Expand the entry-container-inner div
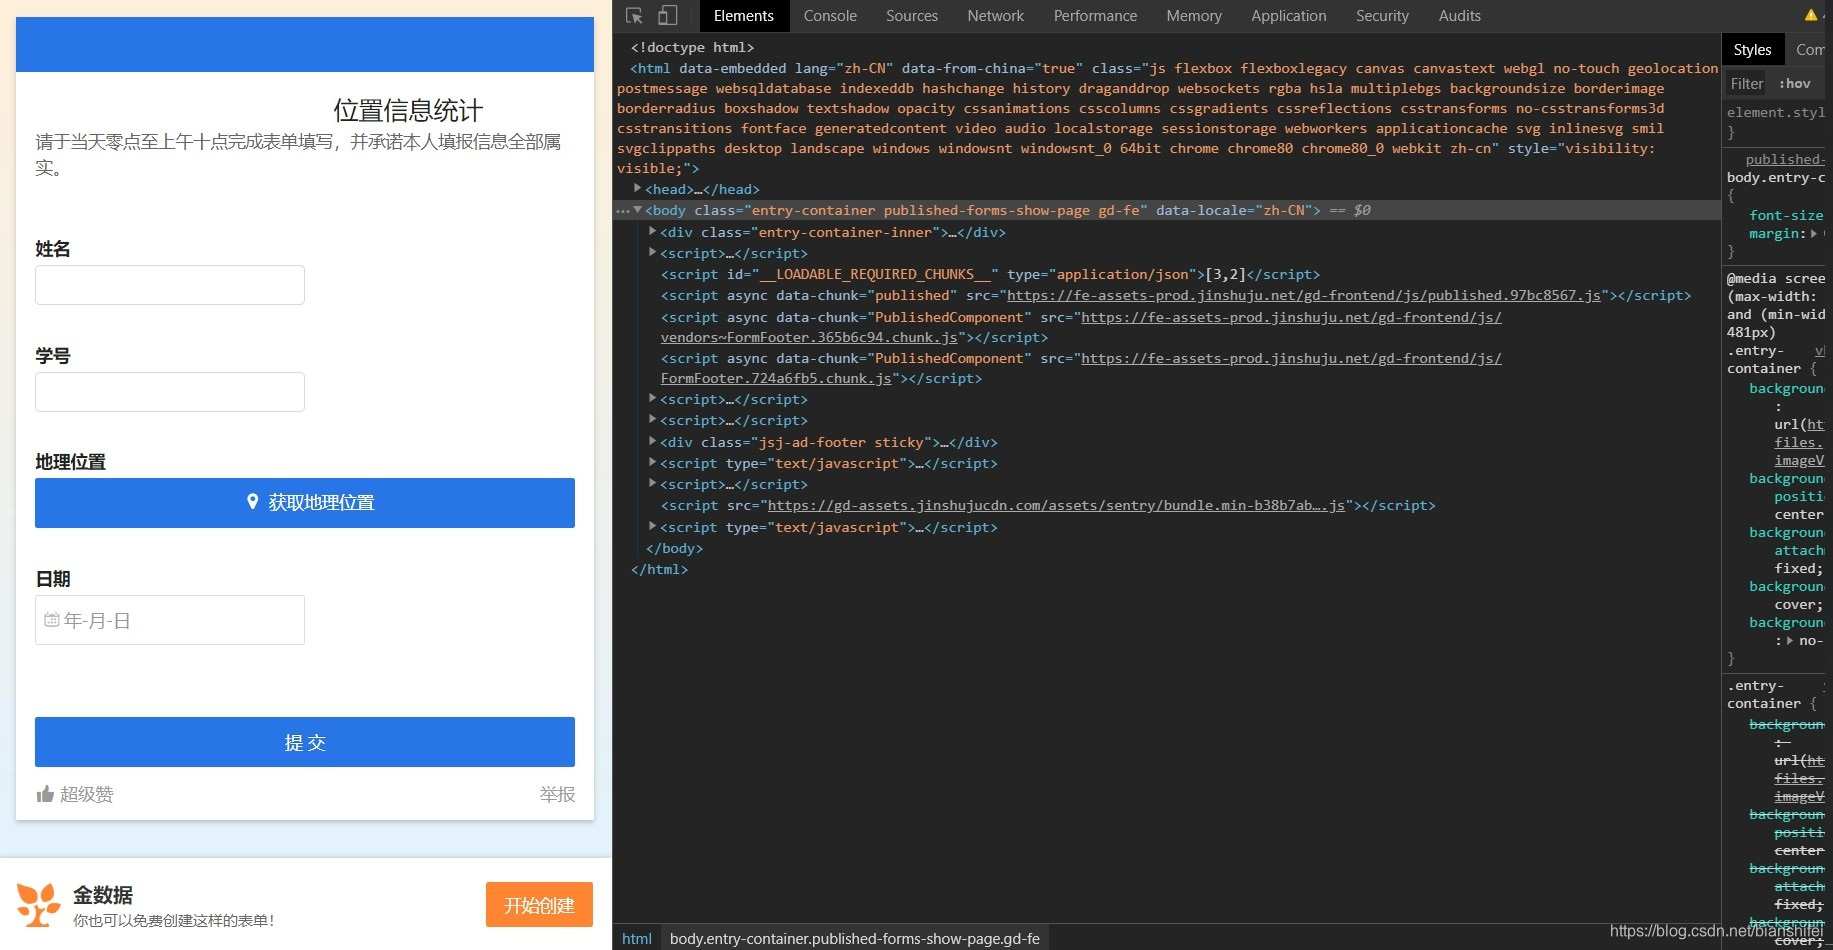The image size is (1833, 950). coord(652,231)
